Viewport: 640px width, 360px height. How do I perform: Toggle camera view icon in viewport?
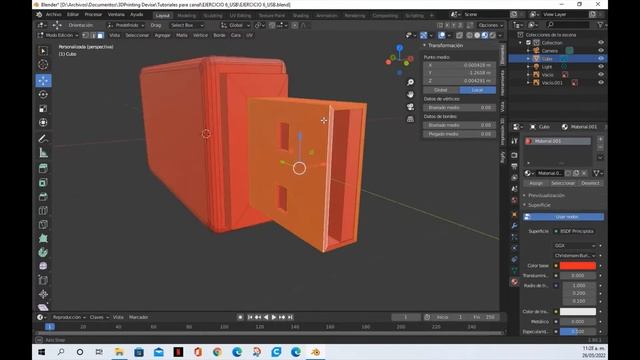[410, 107]
